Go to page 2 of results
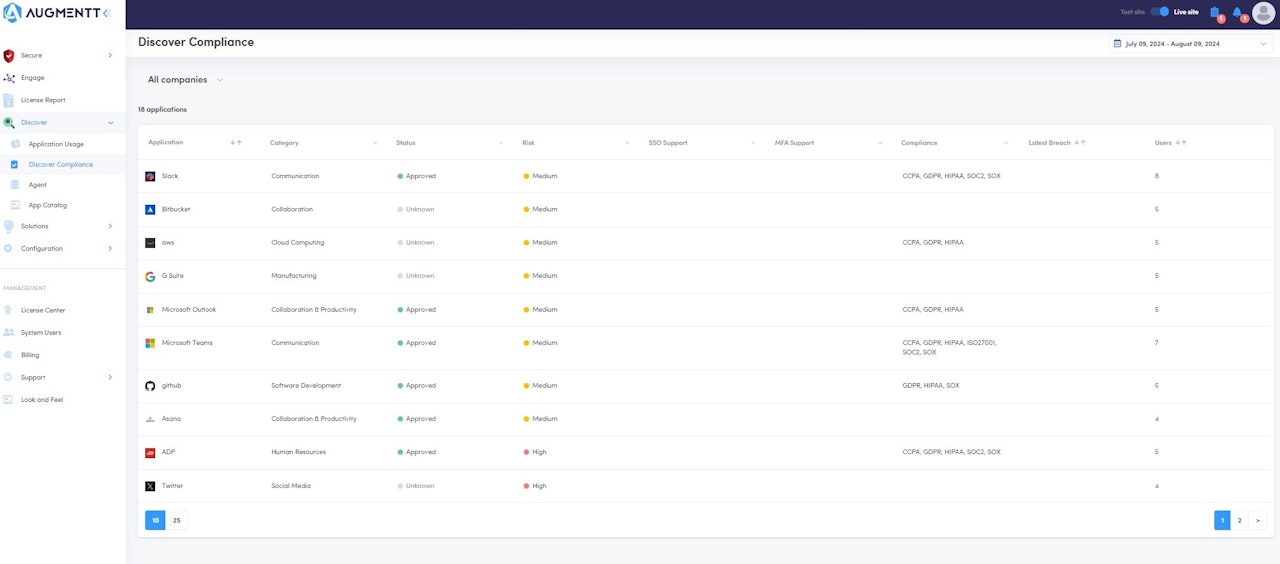 (x=1240, y=520)
